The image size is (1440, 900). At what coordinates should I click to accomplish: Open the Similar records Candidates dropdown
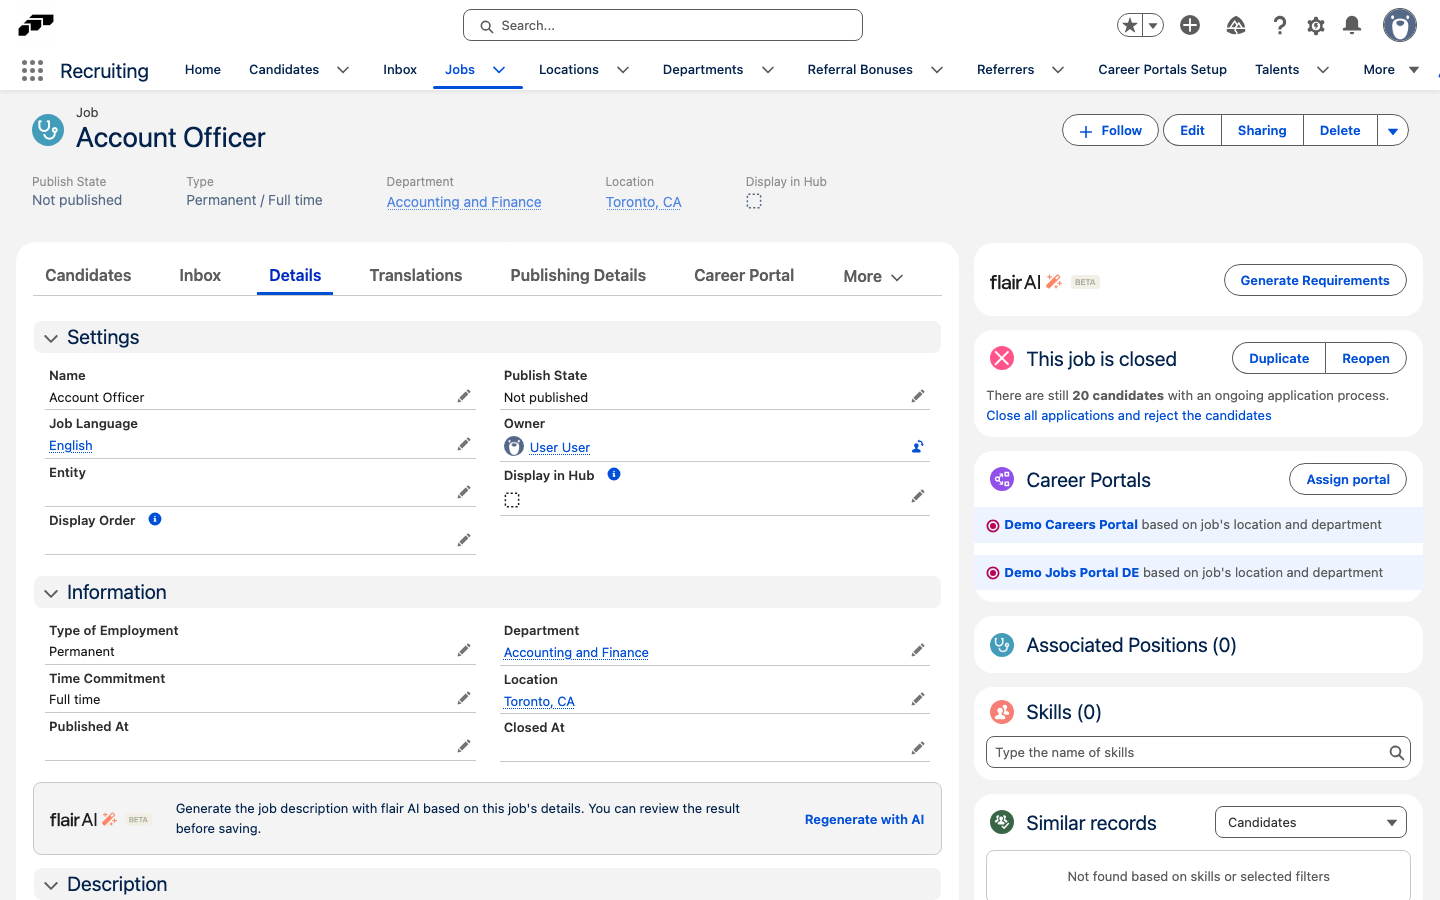point(1311,822)
